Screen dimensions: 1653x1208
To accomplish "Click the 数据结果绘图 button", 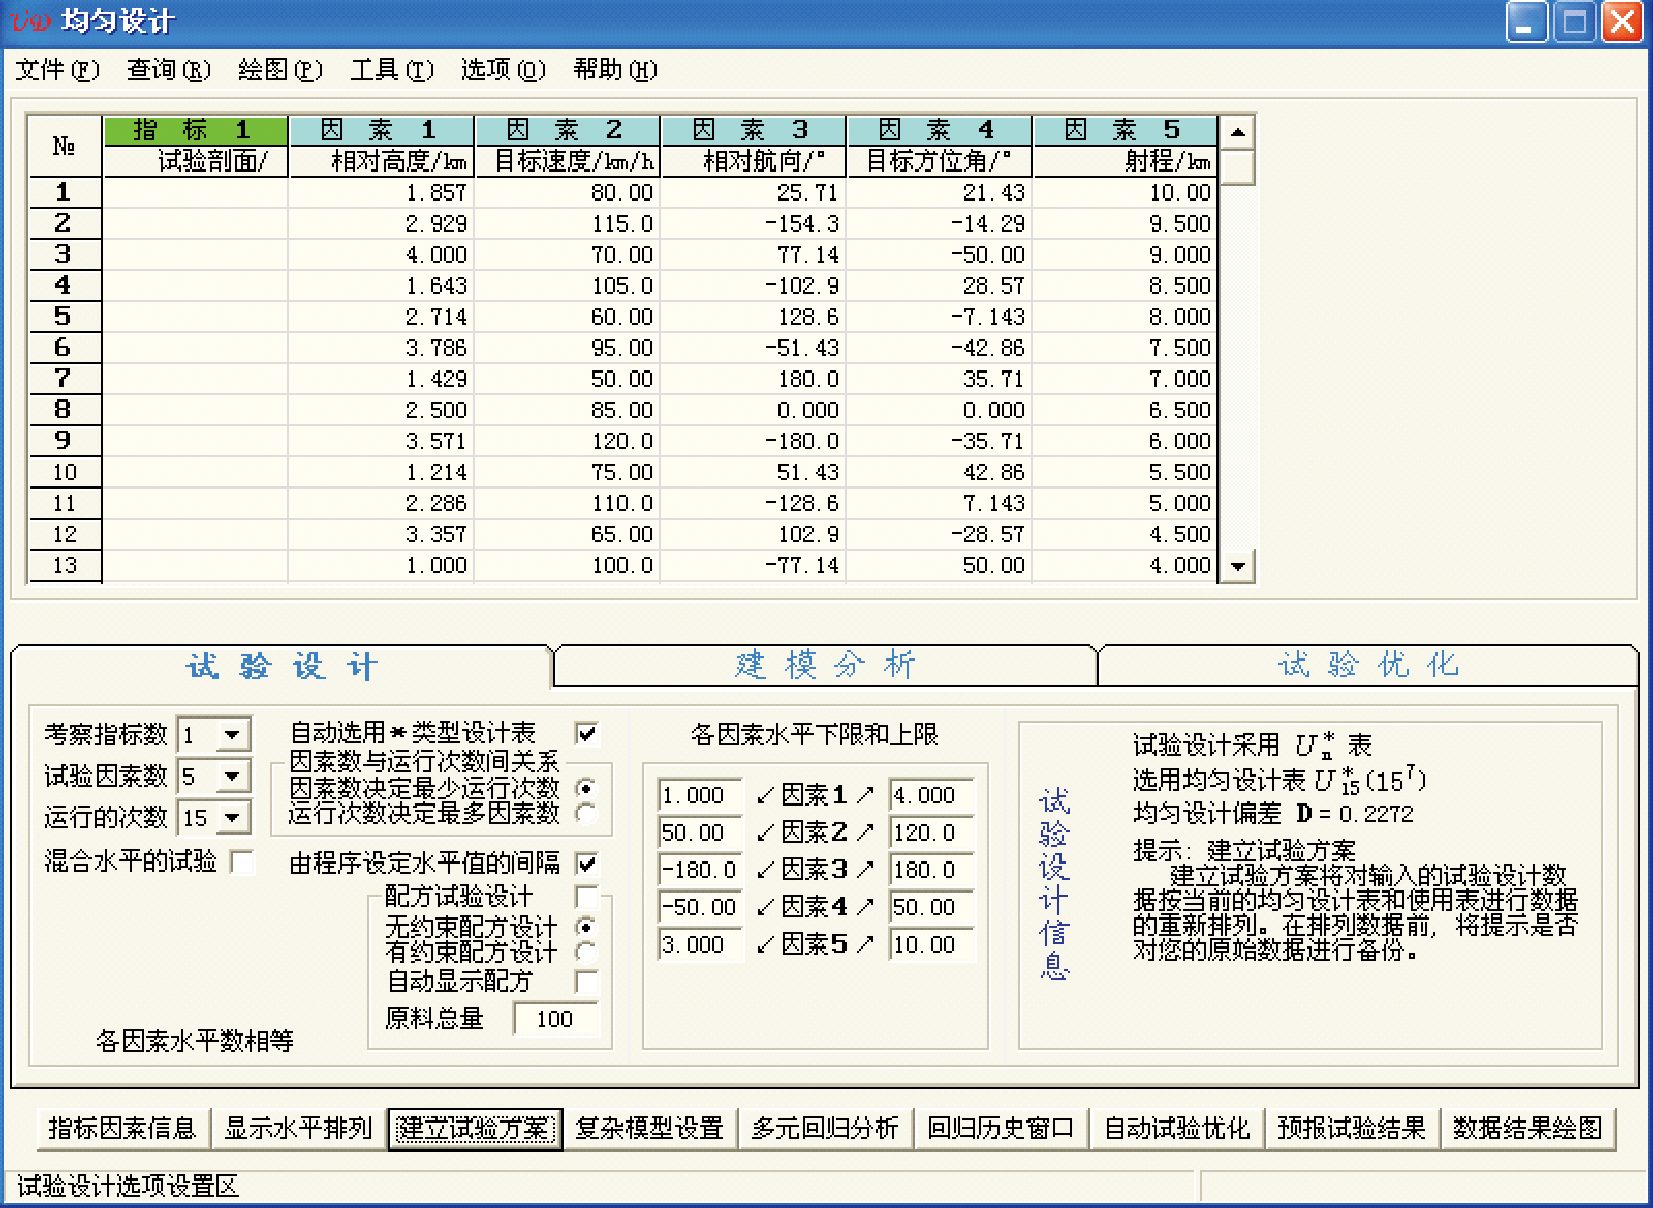I will [x=1527, y=1129].
